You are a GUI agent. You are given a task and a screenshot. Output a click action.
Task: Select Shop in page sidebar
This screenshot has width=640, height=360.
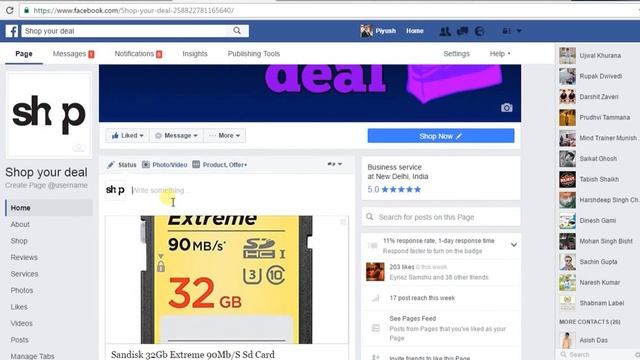pos(19,241)
